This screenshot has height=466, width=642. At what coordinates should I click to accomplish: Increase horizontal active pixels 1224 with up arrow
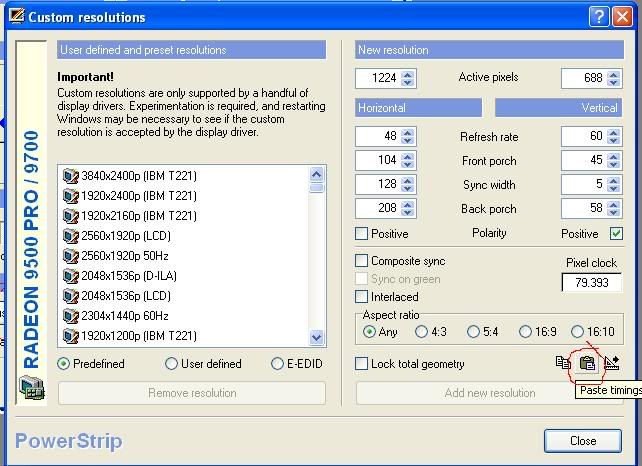pyautogui.click(x=407, y=74)
